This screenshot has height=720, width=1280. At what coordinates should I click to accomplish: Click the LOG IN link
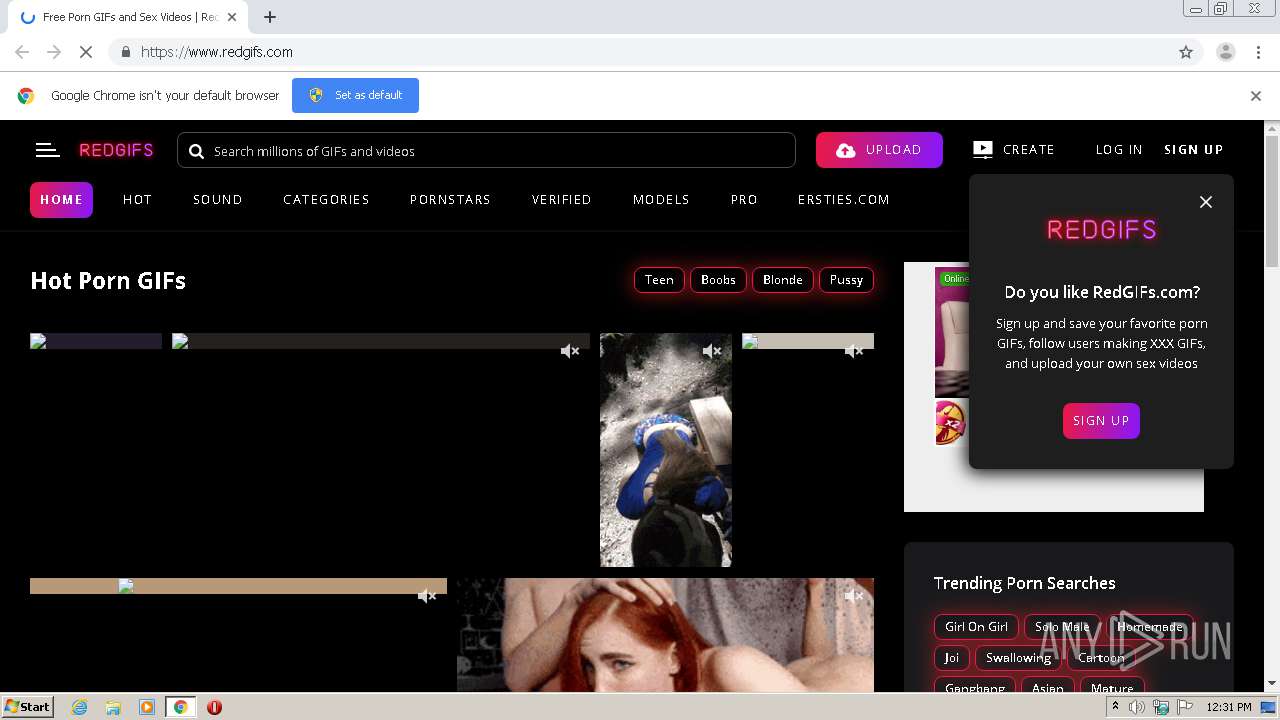1119,150
